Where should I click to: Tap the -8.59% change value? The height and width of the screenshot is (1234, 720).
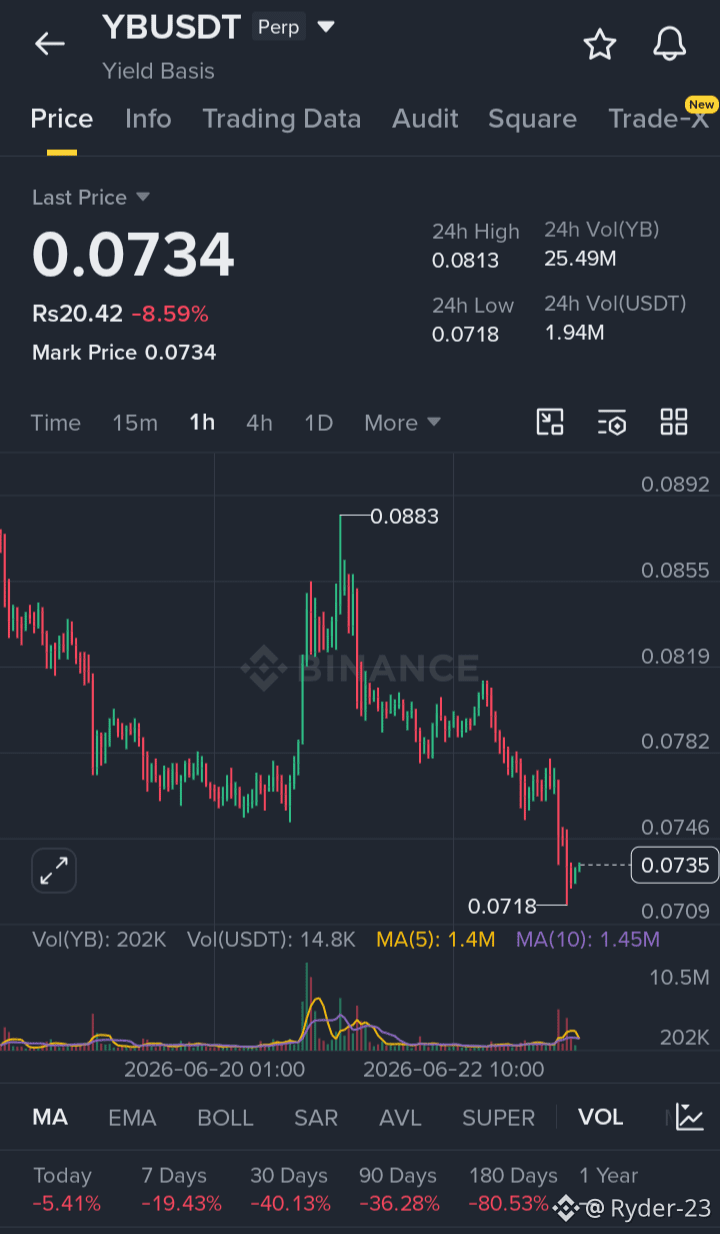[x=170, y=314]
